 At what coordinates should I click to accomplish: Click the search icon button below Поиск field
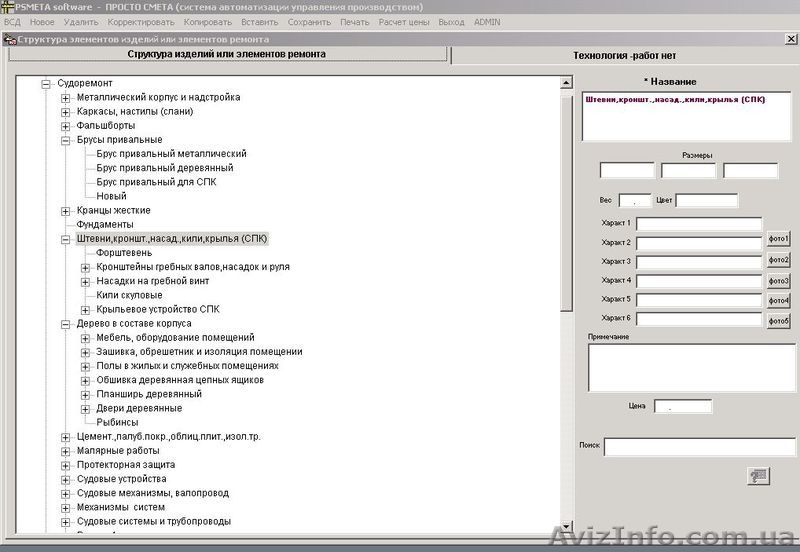[x=758, y=476]
